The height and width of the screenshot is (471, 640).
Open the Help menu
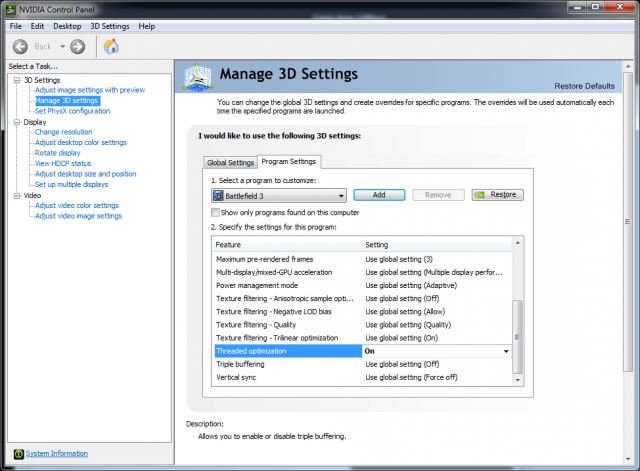point(147,26)
